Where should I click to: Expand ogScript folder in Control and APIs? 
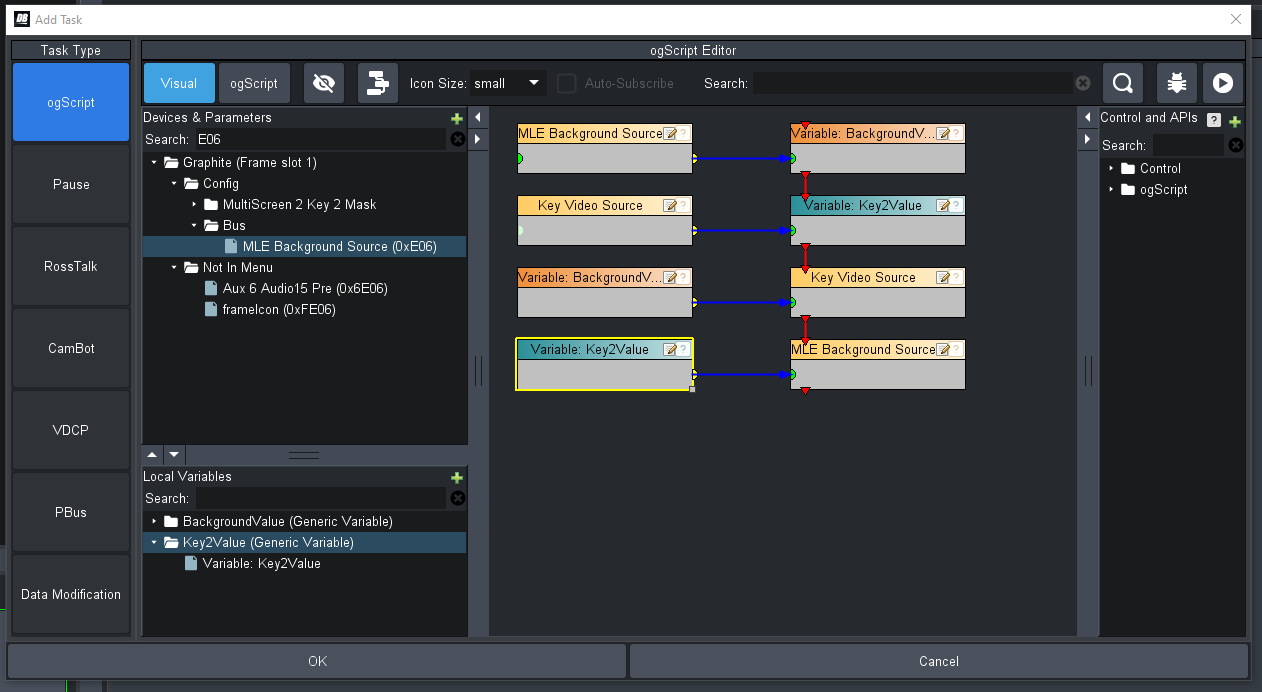(x=1111, y=190)
